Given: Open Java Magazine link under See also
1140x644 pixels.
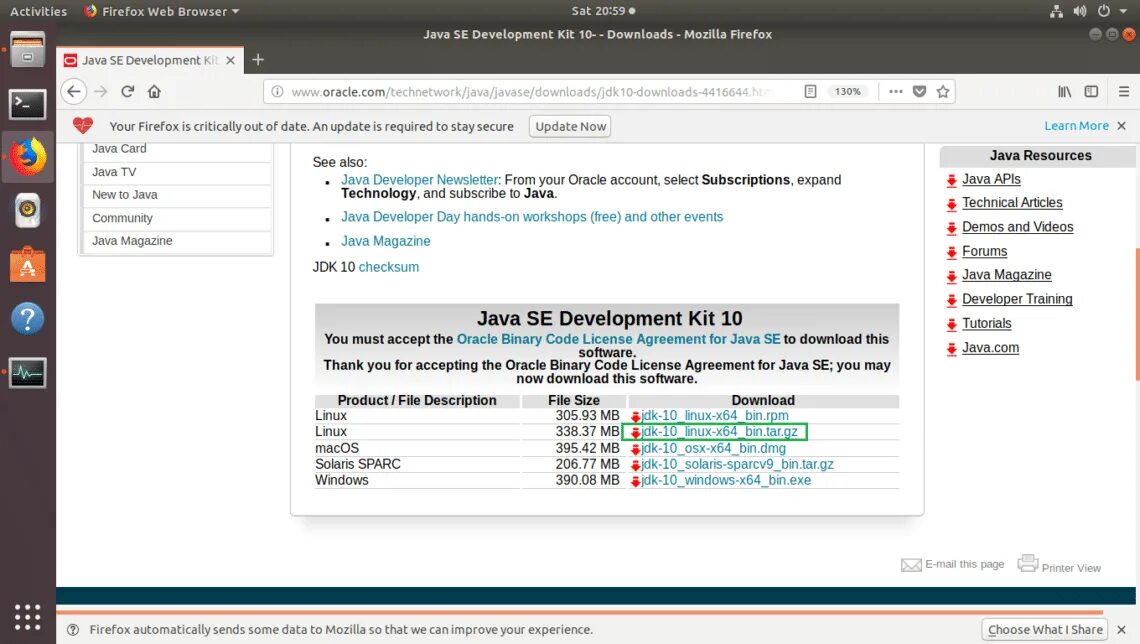Looking at the screenshot, I should point(385,241).
